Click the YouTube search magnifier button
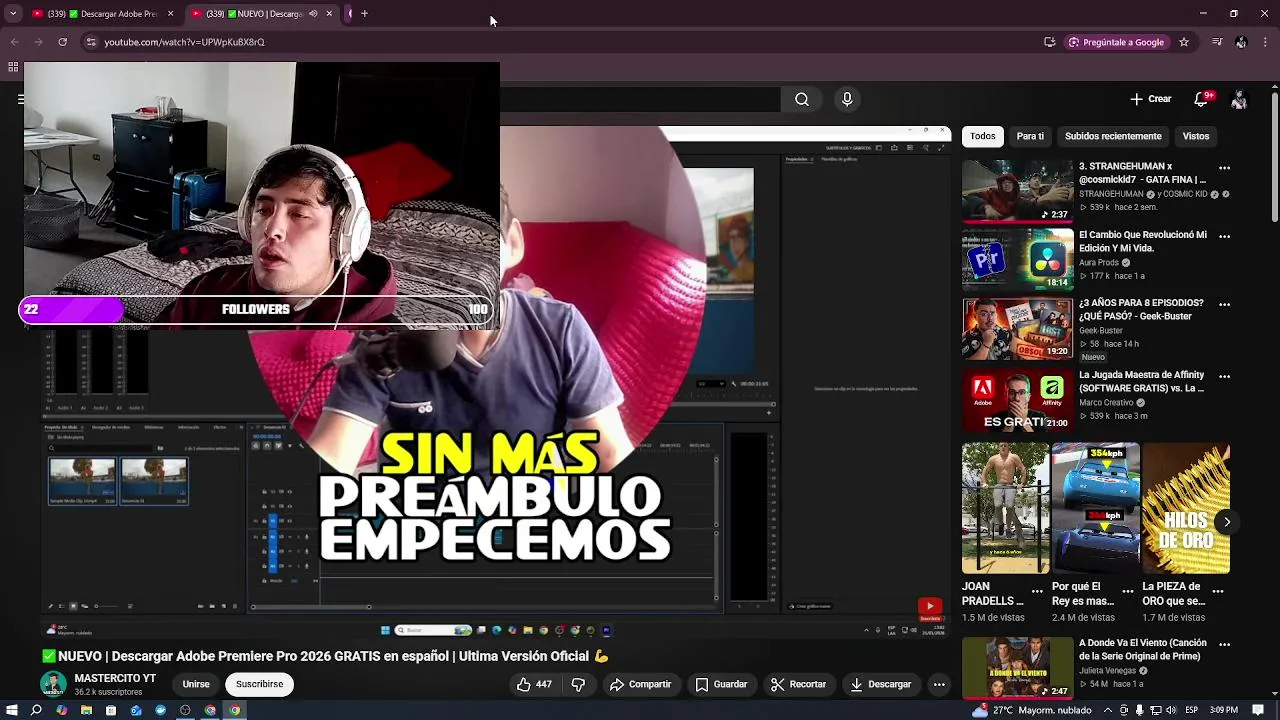The image size is (1280, 720). coord(802,99)
